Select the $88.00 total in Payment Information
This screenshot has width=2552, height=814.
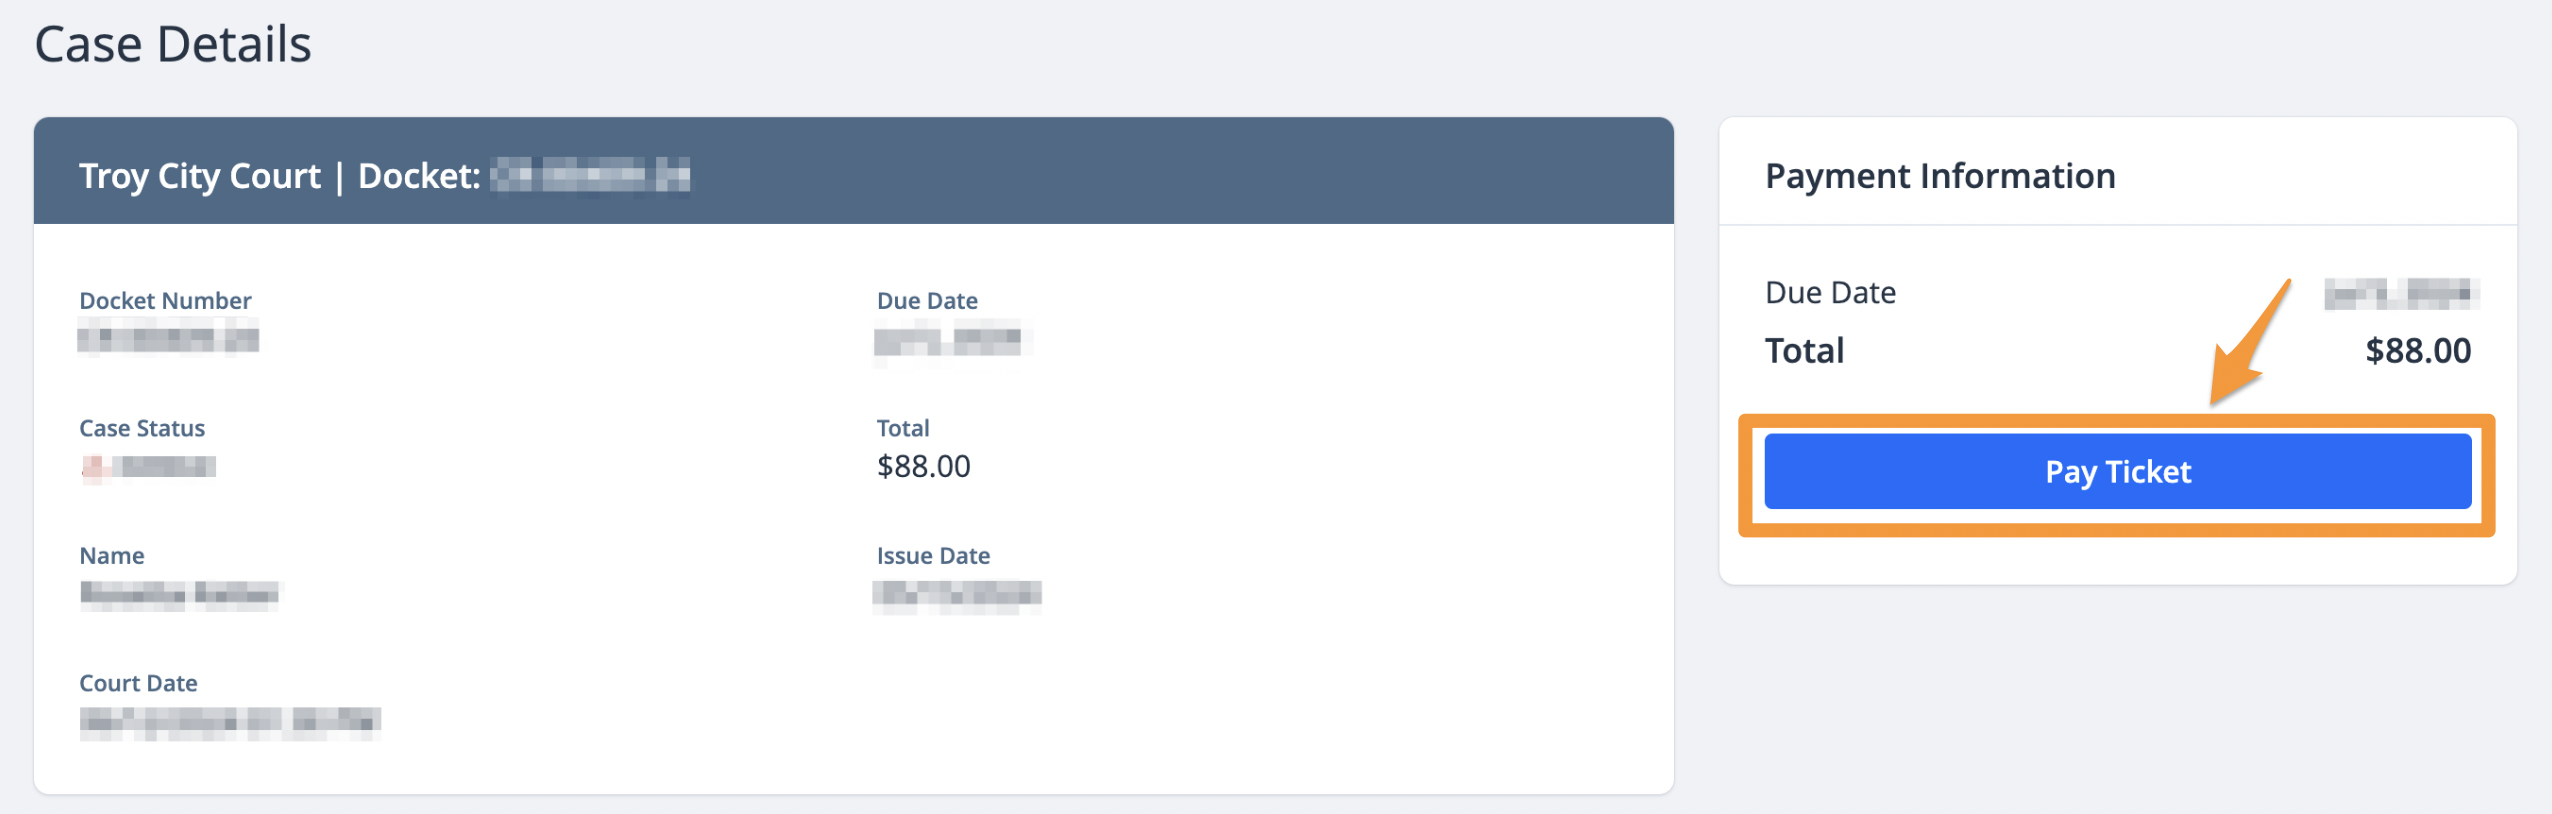[x=2416, y=350]
